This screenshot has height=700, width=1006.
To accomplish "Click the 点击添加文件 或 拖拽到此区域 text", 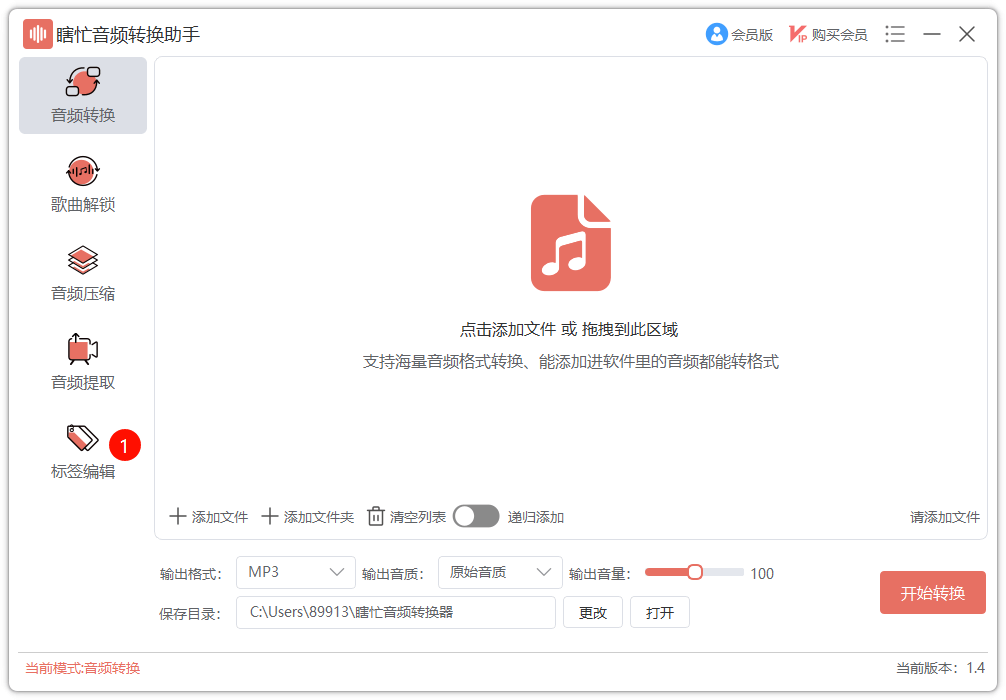I will pos(569,329).
